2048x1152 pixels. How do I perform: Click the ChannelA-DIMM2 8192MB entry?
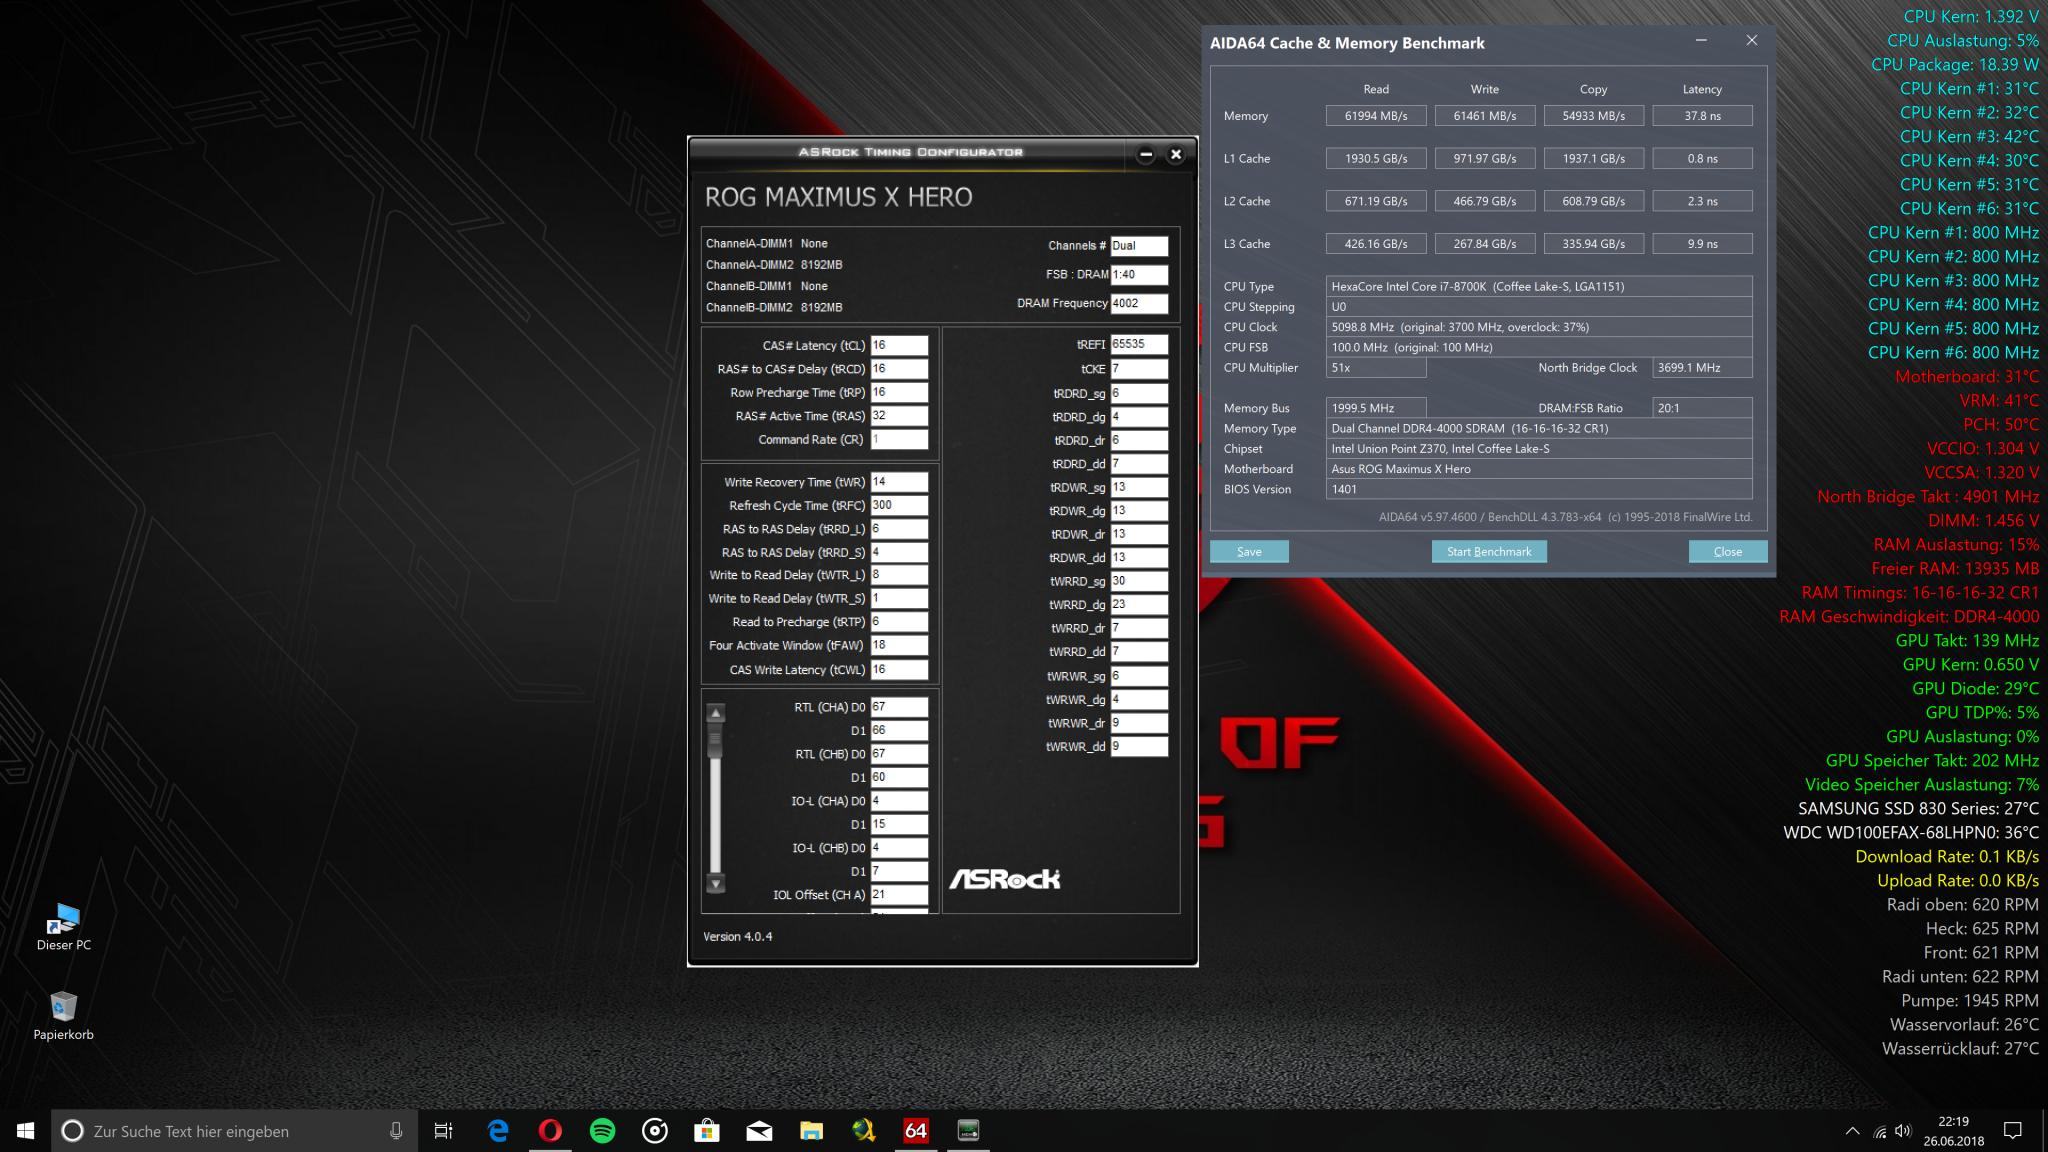point(774,265)
